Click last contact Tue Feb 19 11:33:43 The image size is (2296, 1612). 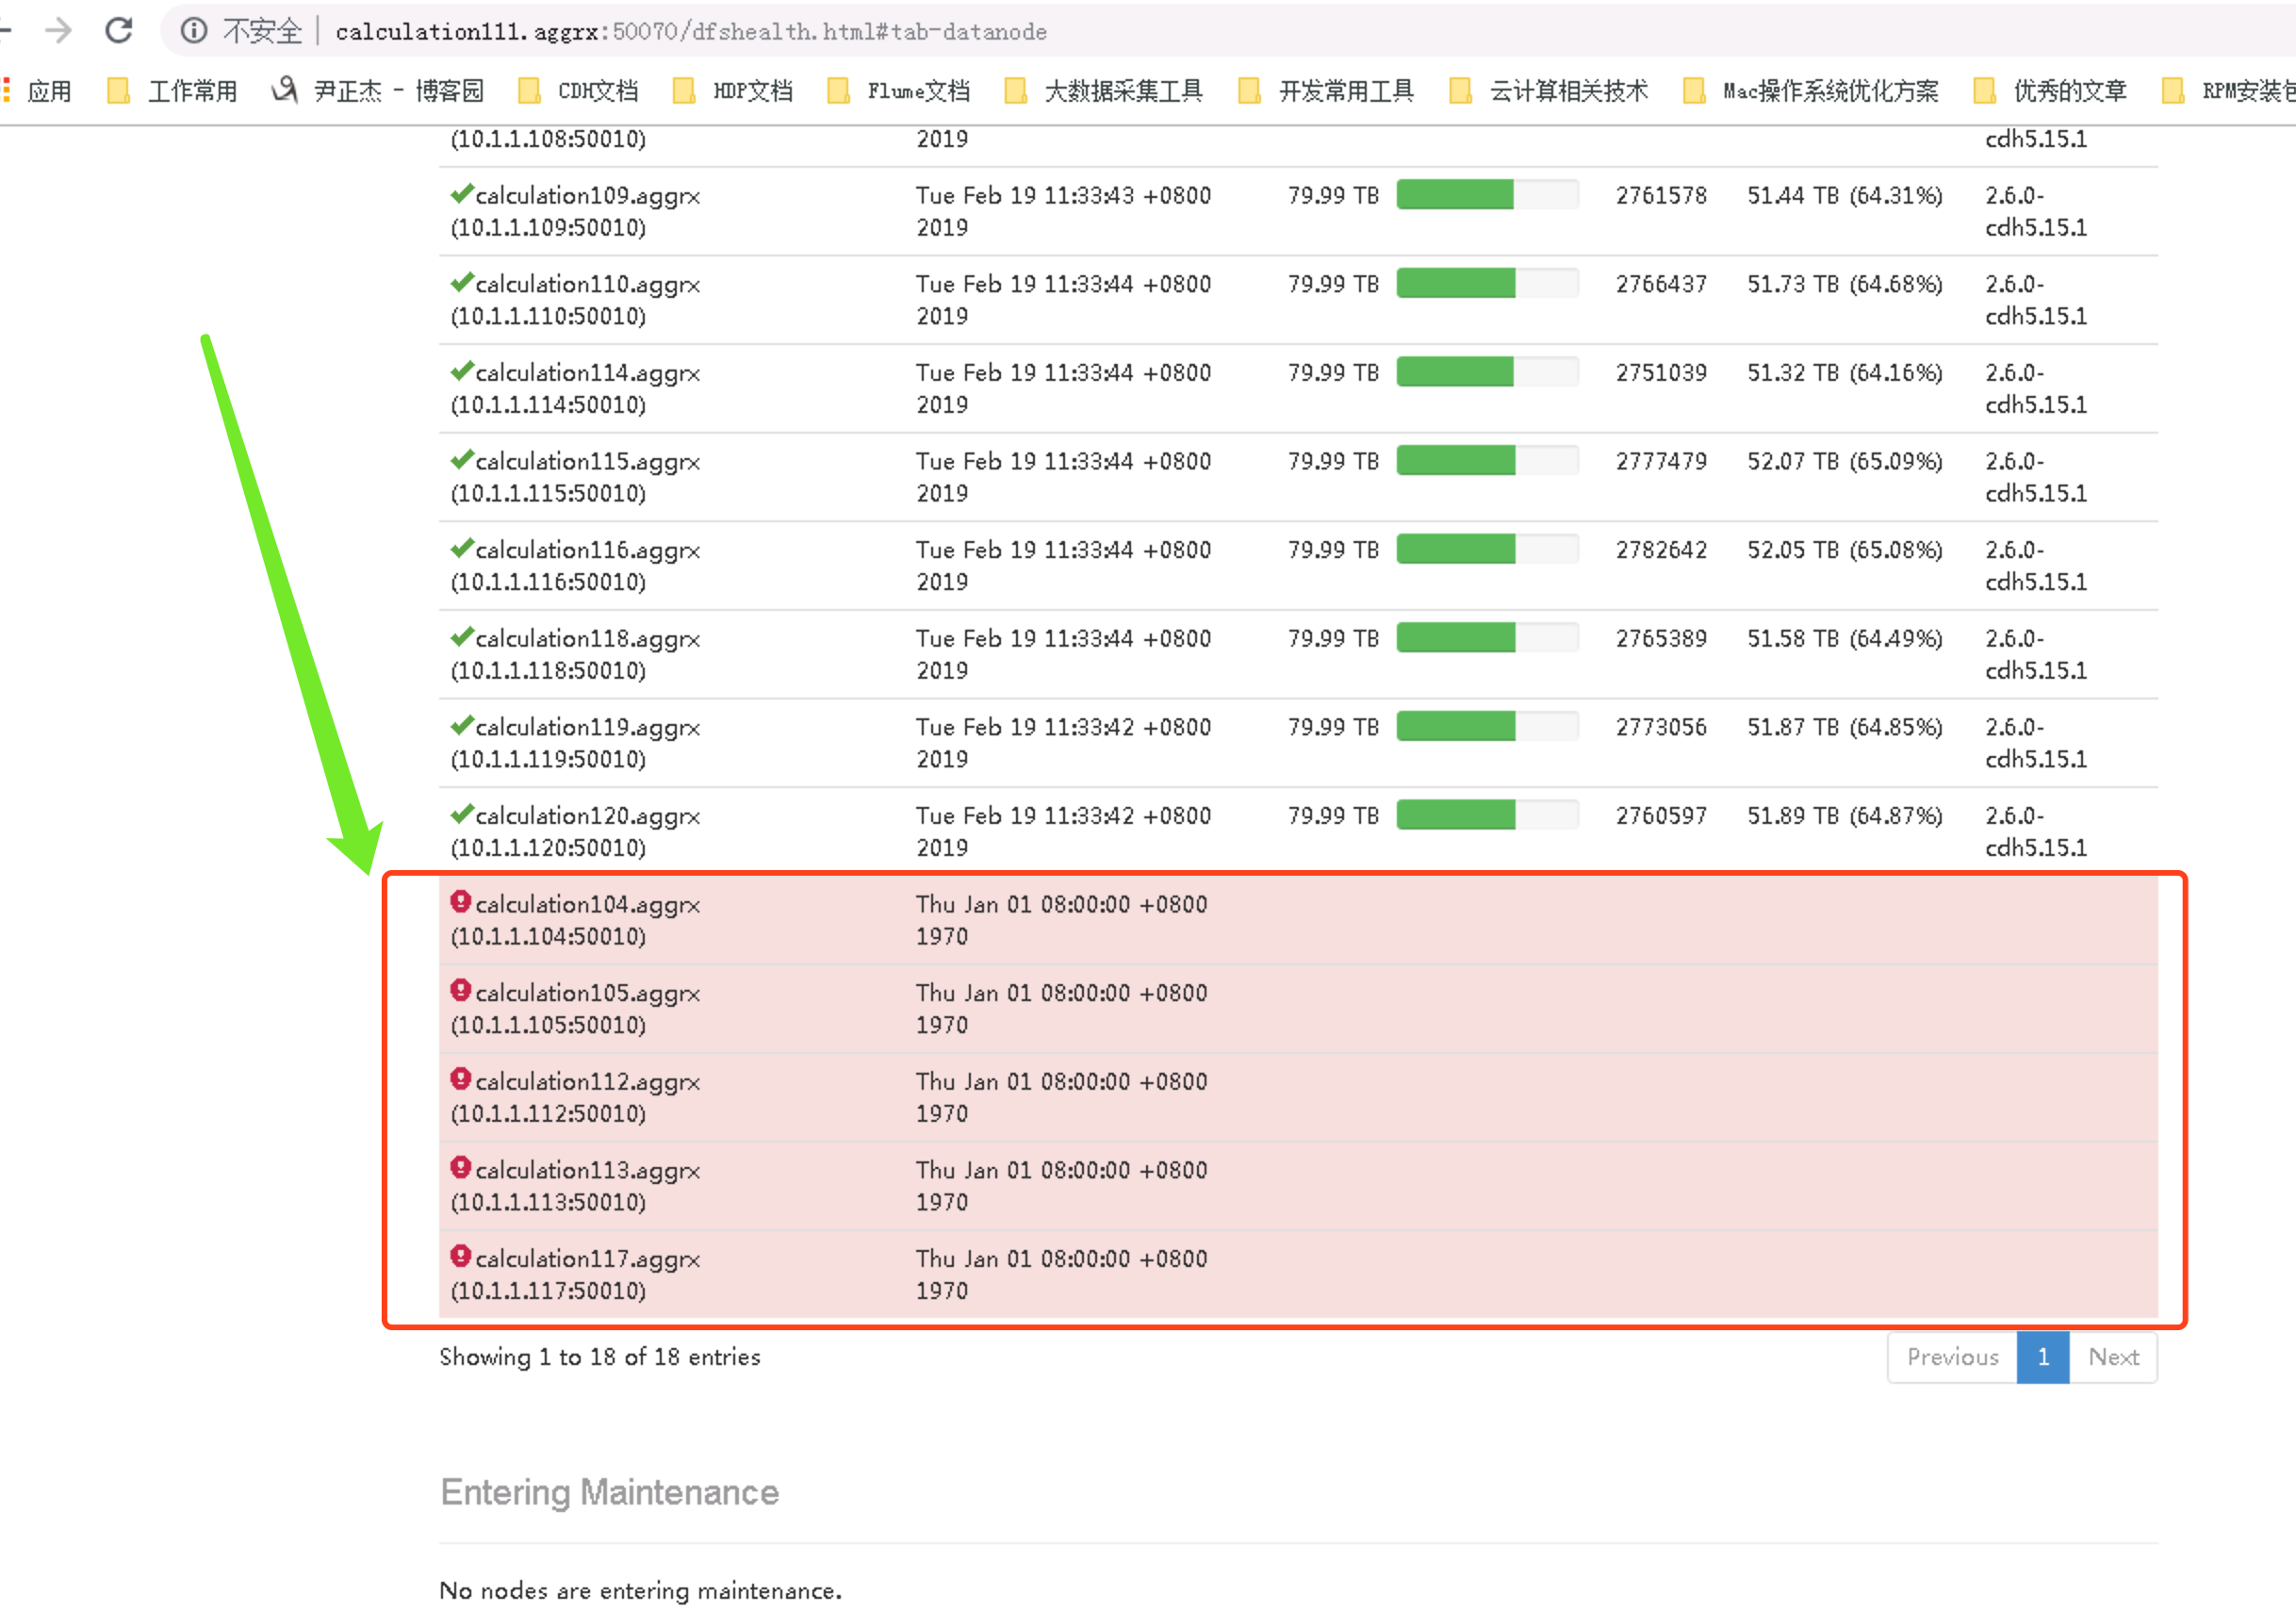point(1063,211)
